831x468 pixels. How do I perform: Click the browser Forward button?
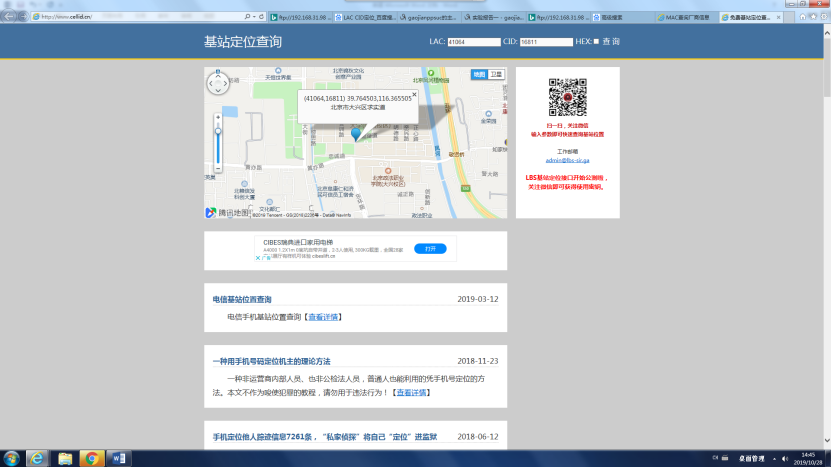click(23, 16)
